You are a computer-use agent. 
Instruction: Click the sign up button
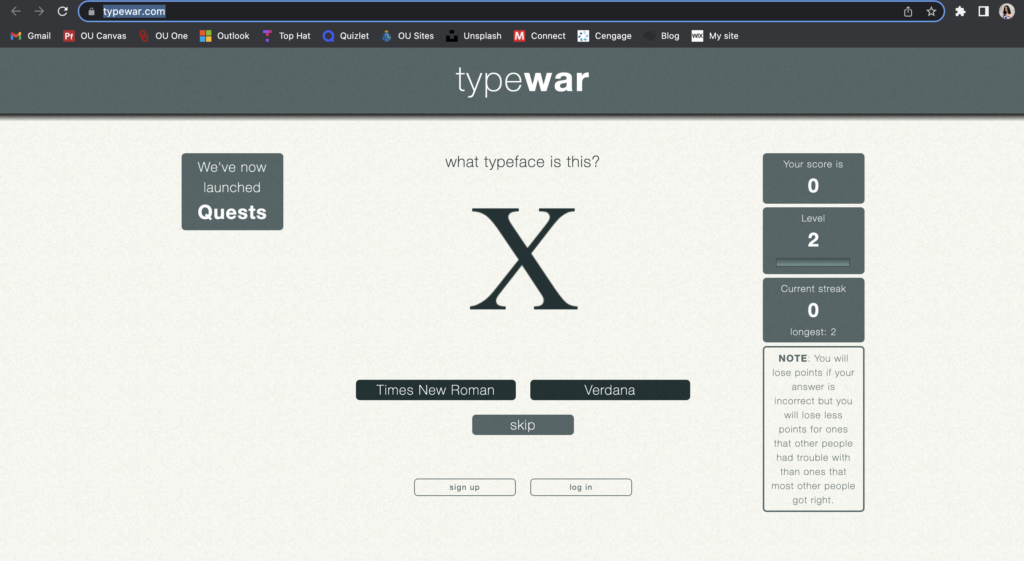pyautogui.click(x=465, y=487)
